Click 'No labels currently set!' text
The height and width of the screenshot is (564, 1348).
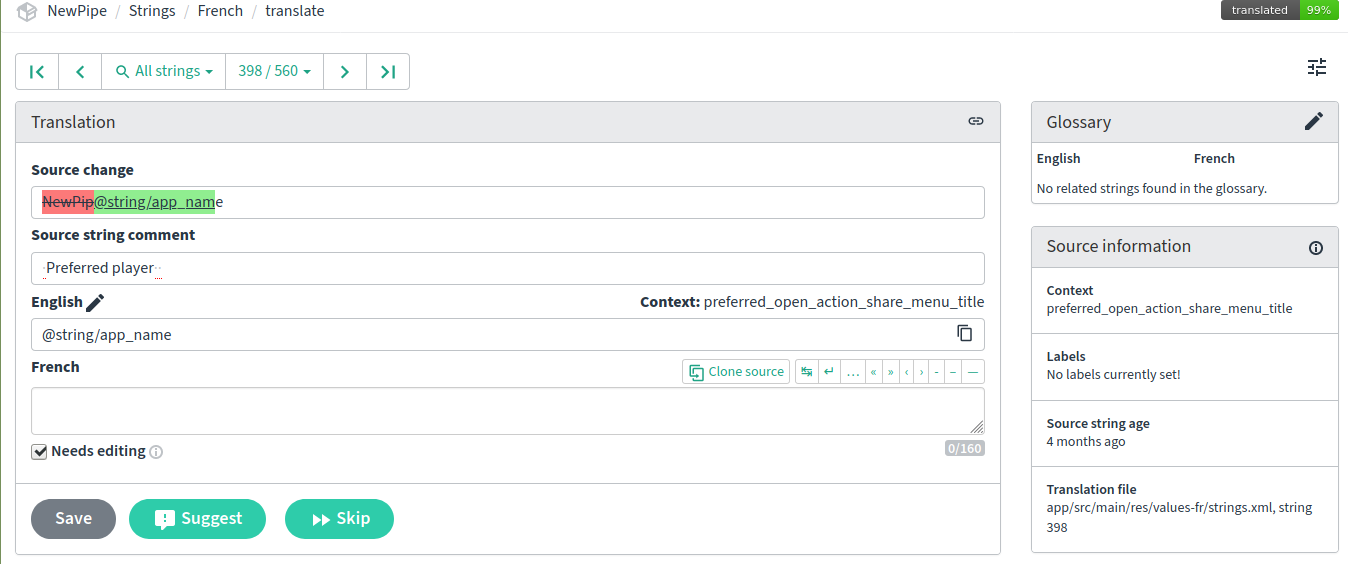pos(1114,374)
